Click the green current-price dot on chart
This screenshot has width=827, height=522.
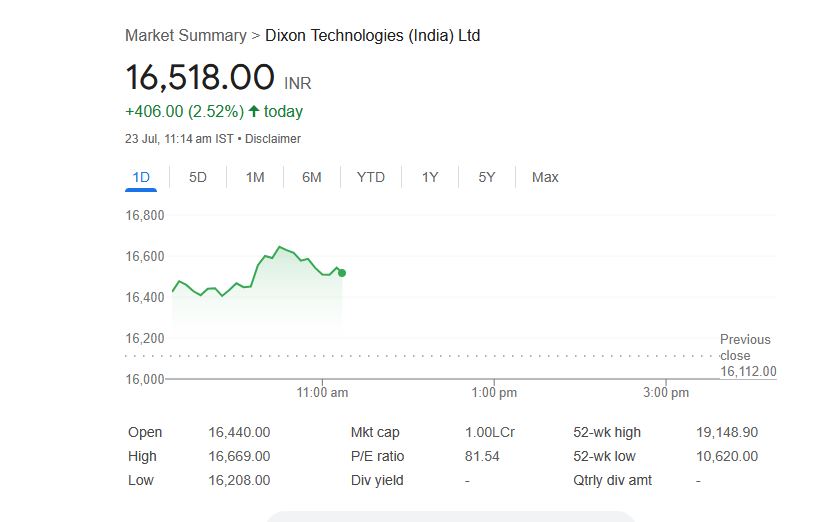click(342, 272)
